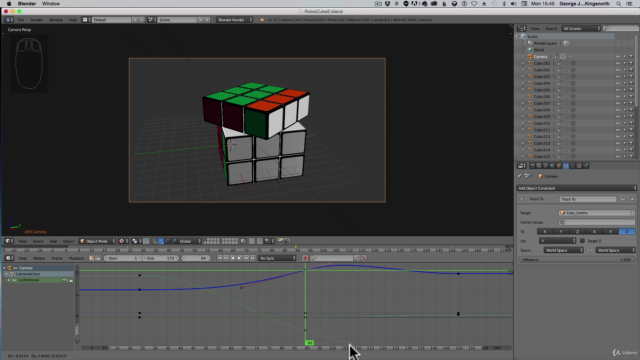Open the timeline Playback menu
The width and height of the screenshot is (640, 360).
tap(76, 258)
